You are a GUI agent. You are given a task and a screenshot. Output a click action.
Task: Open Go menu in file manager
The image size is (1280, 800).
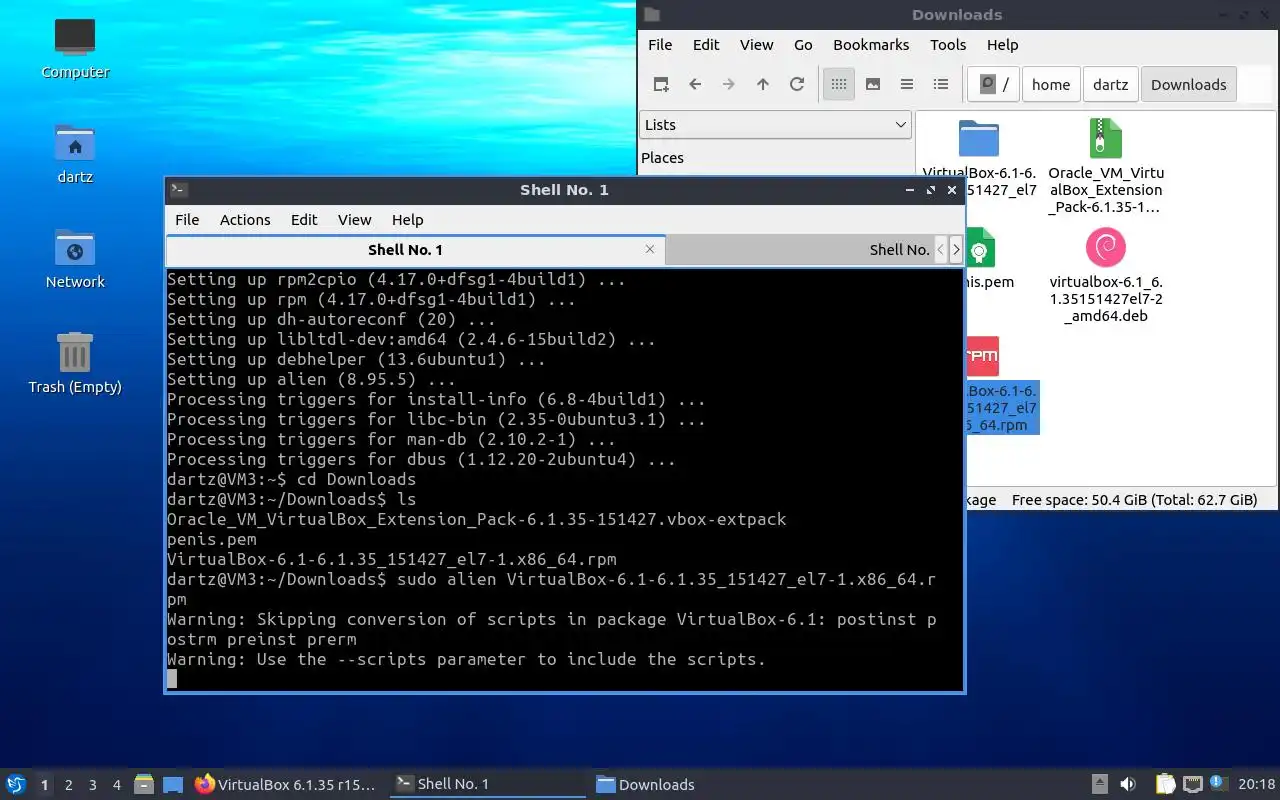click(x=803, y=45)
